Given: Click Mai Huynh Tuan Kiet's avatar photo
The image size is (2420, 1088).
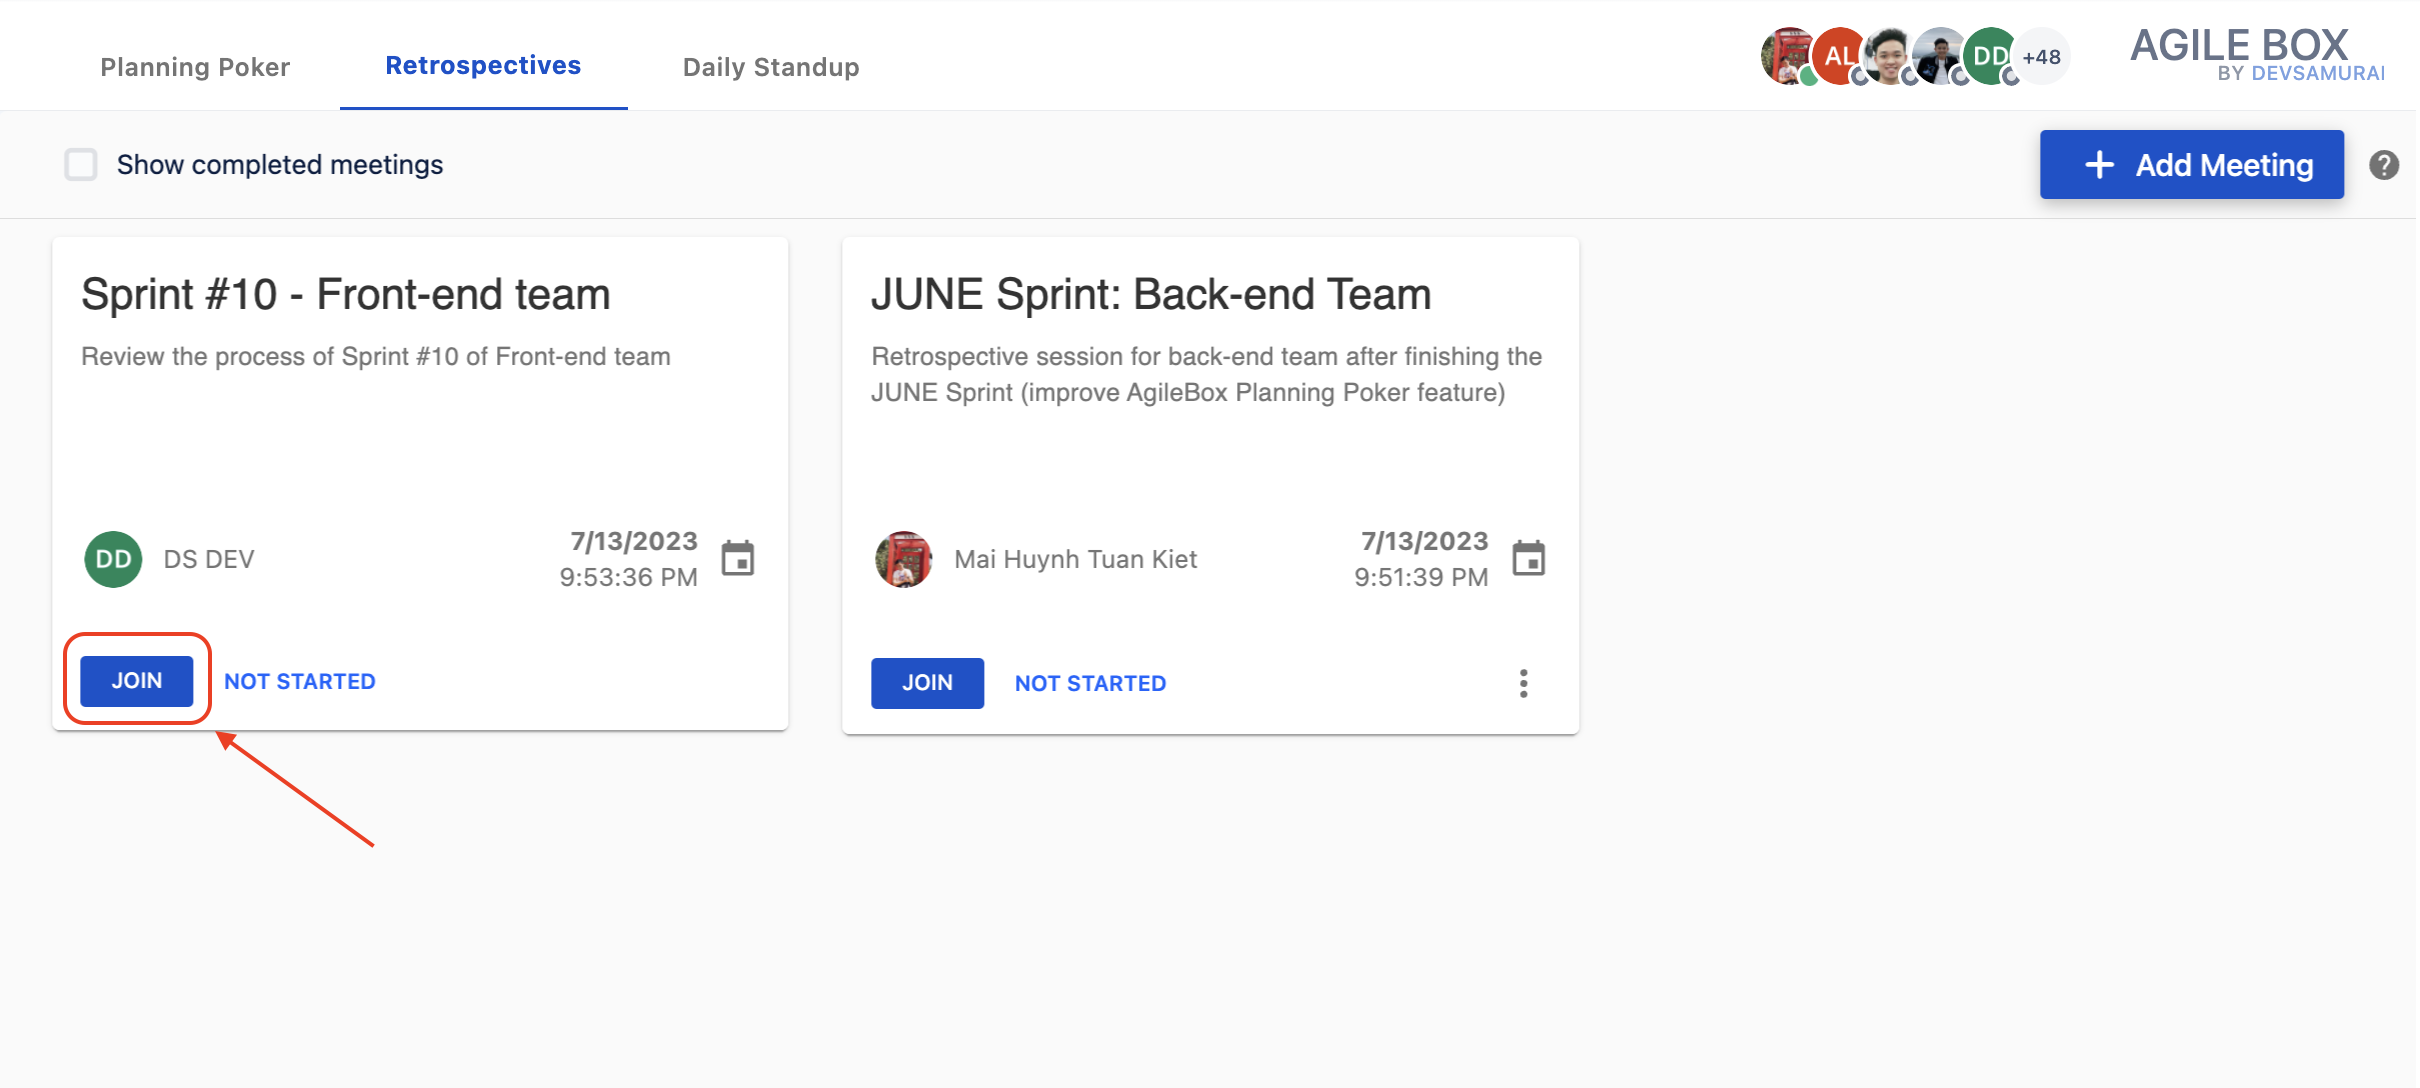Looking at the screenshot, I should coord(903,559).
